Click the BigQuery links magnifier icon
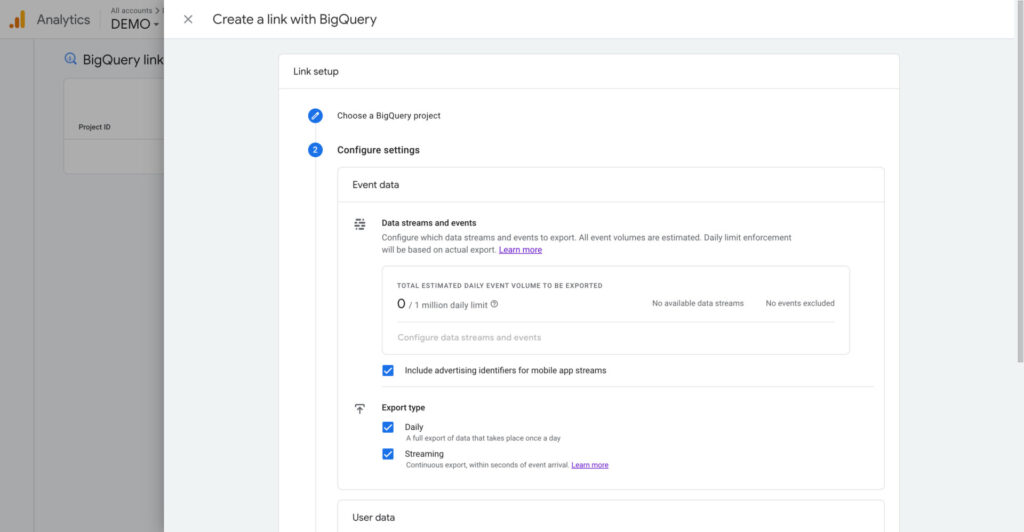The height and width of the screenshot is (532, 1024). 71,59
